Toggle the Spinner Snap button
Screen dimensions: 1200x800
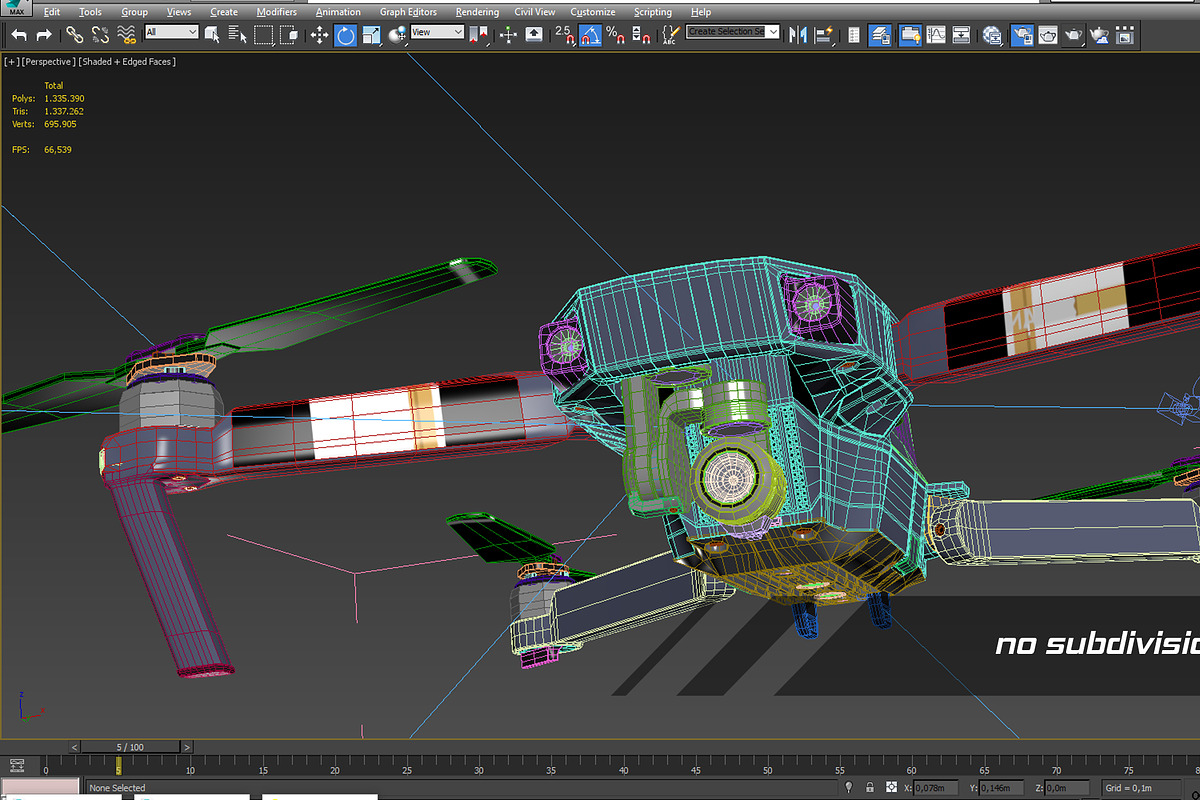click(642, 35)
